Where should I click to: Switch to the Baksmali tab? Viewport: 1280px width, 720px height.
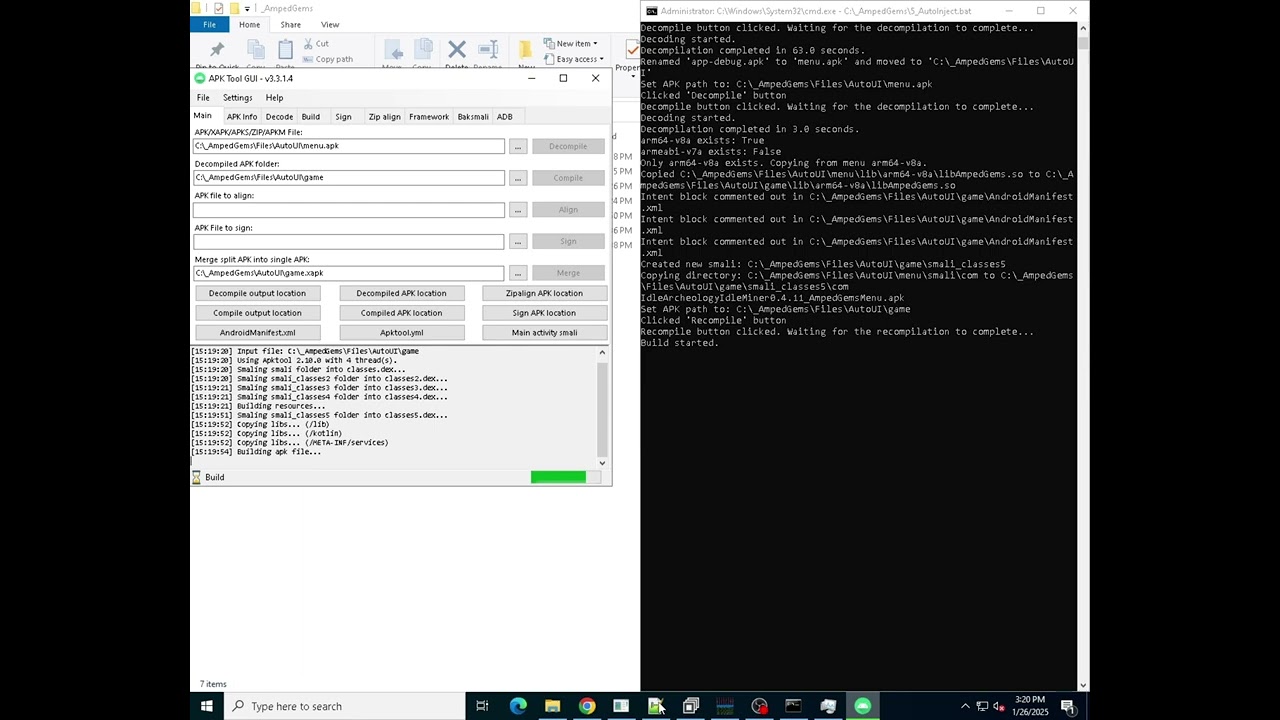473,116
